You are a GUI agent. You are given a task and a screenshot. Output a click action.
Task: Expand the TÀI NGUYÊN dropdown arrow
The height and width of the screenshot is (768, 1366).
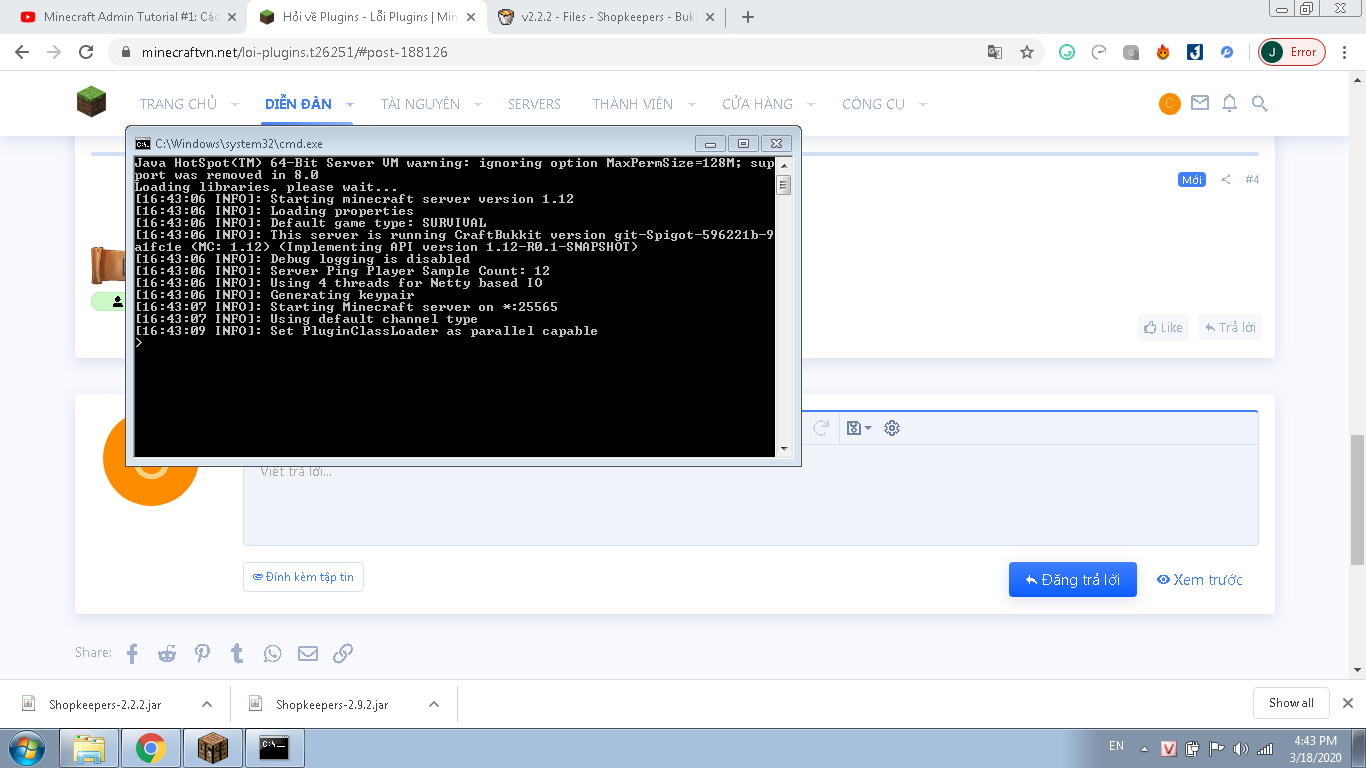pyautogui.click(x=477, y=104)
